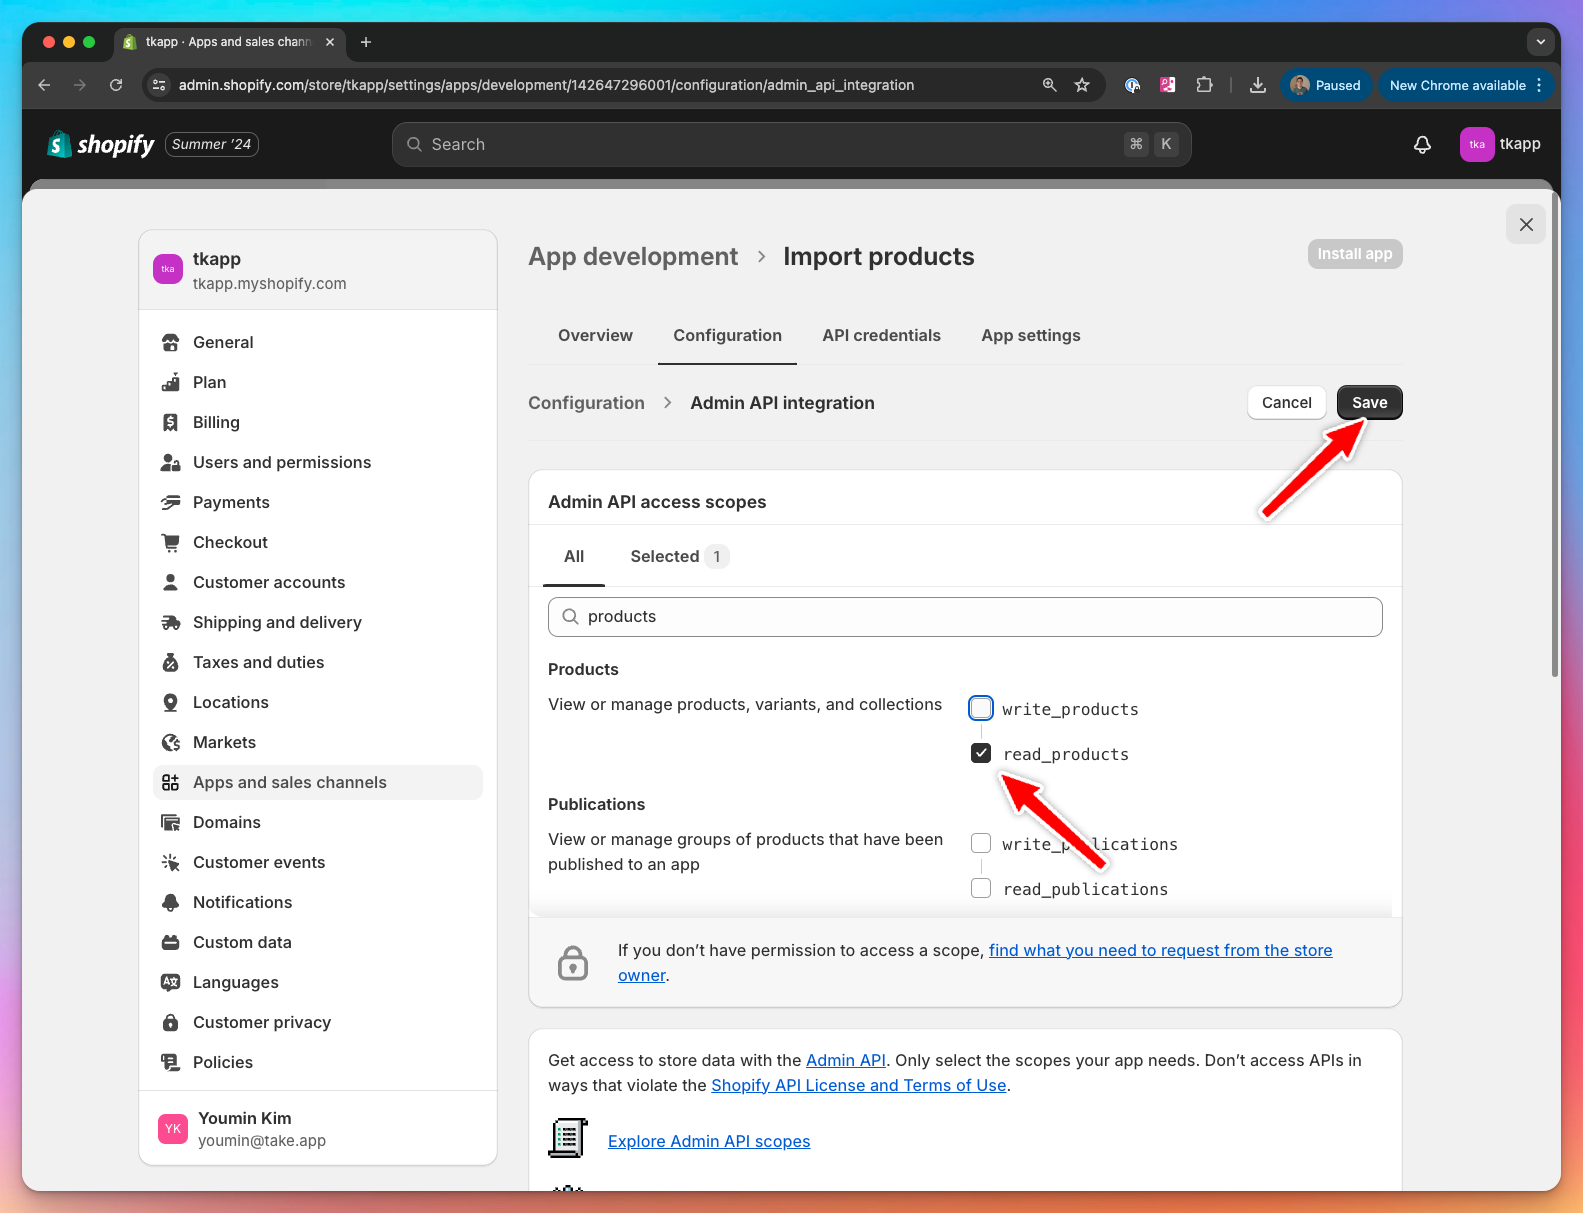
Task: Click the tkapp avatar in top bar
Action: 1477,144
